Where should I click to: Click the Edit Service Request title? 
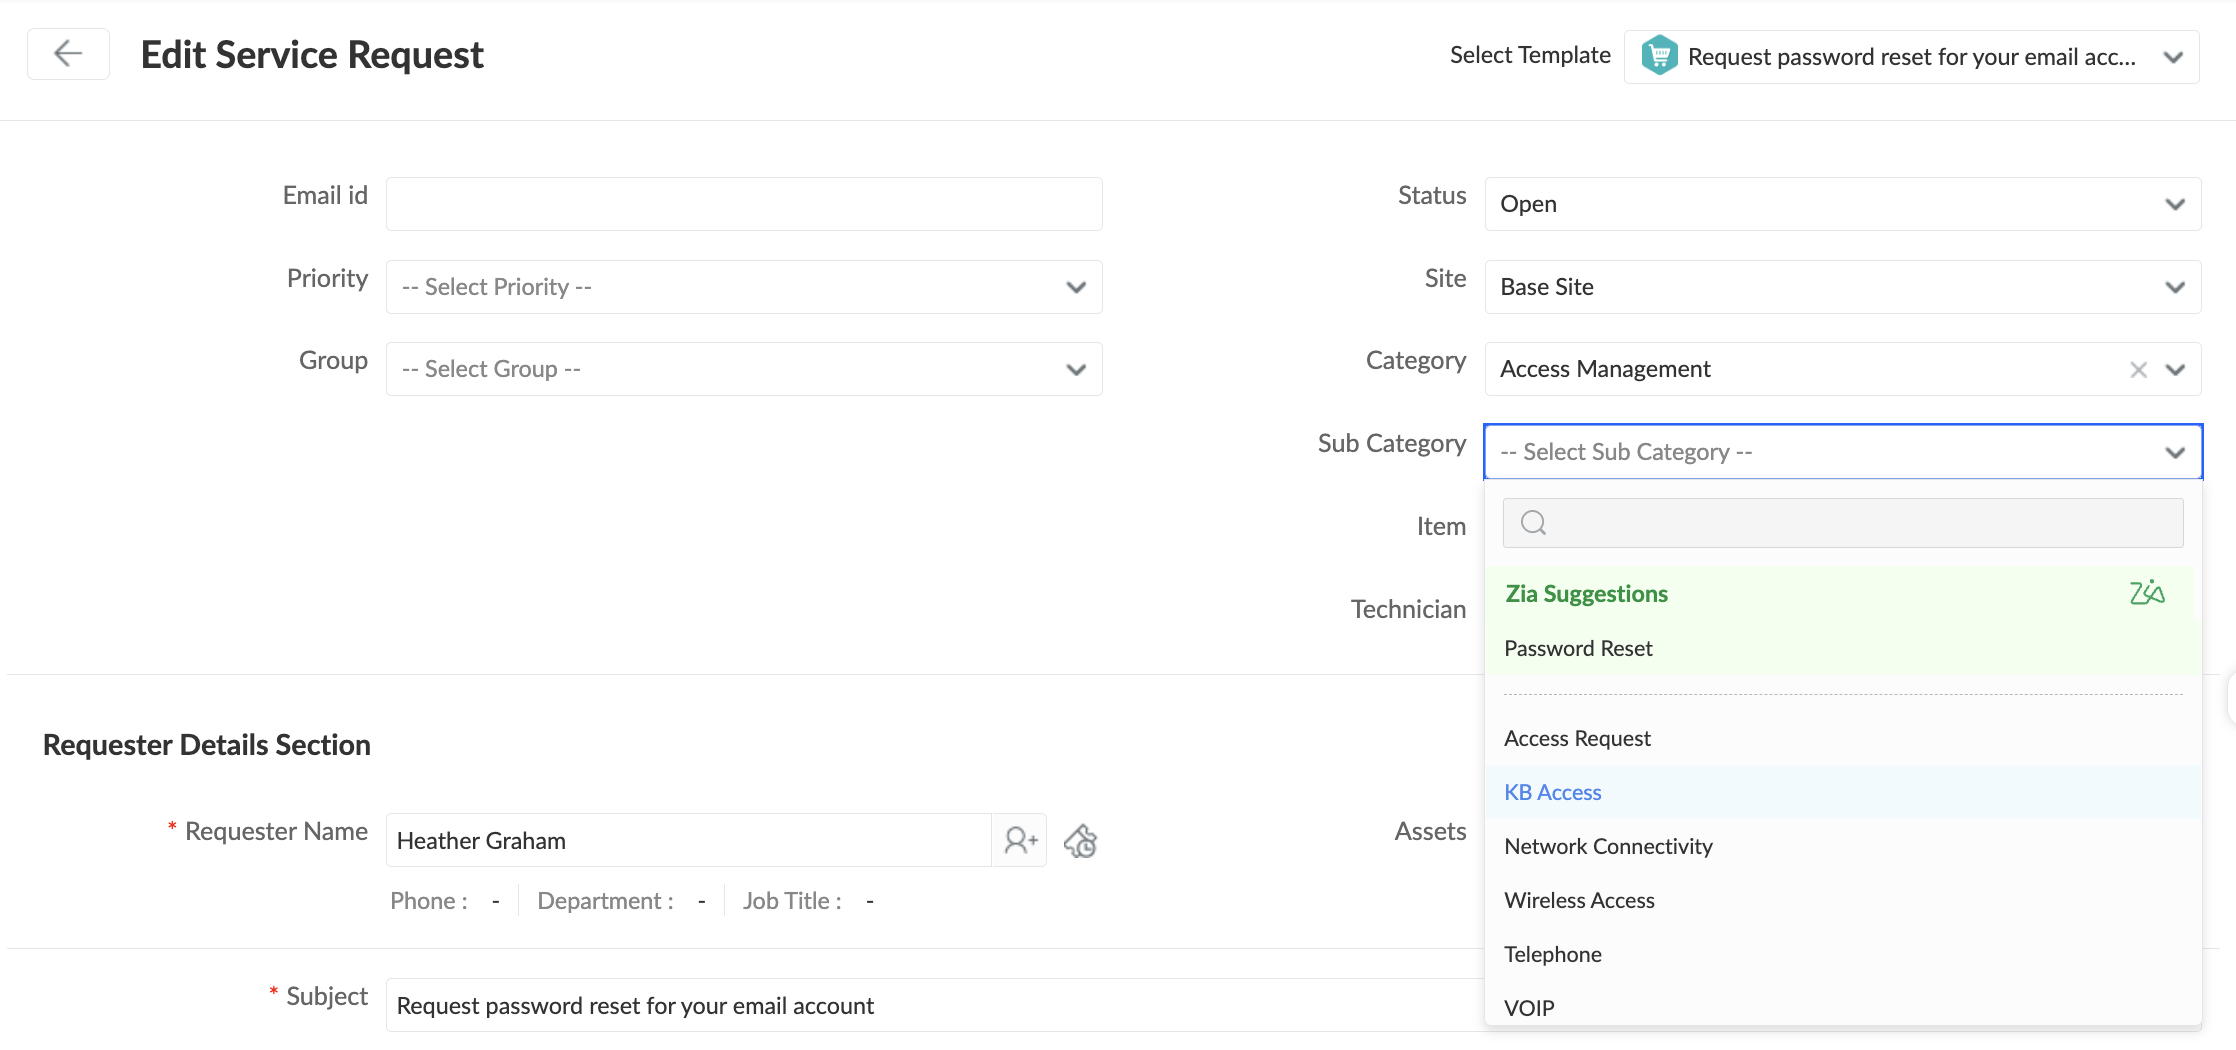click(312, 55)
